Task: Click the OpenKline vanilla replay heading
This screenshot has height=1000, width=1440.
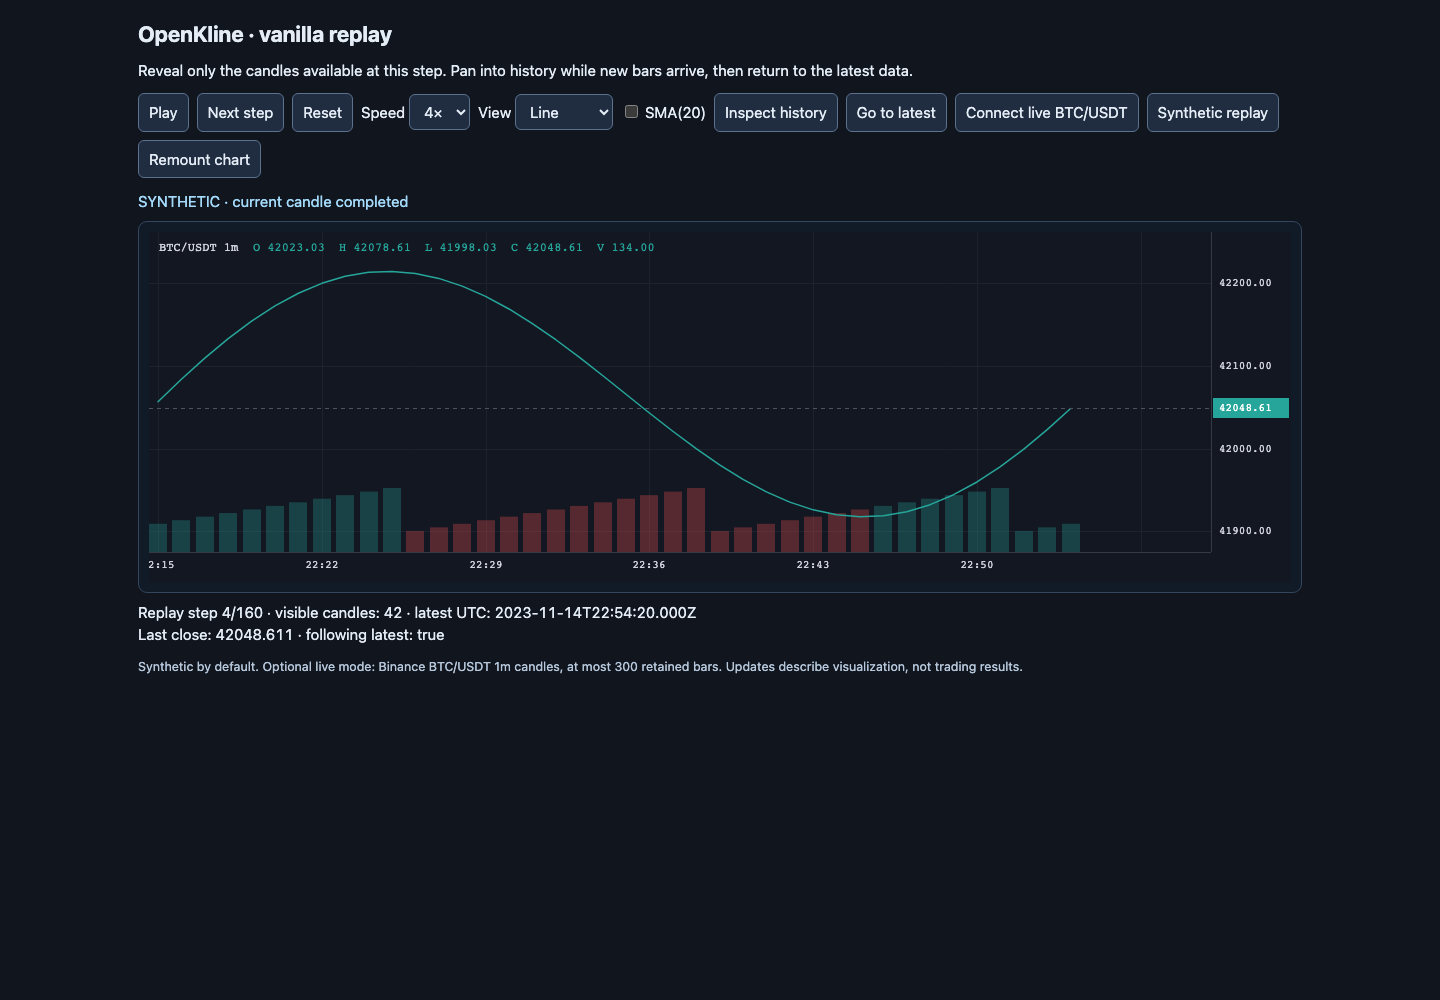Action: [265, 35]
